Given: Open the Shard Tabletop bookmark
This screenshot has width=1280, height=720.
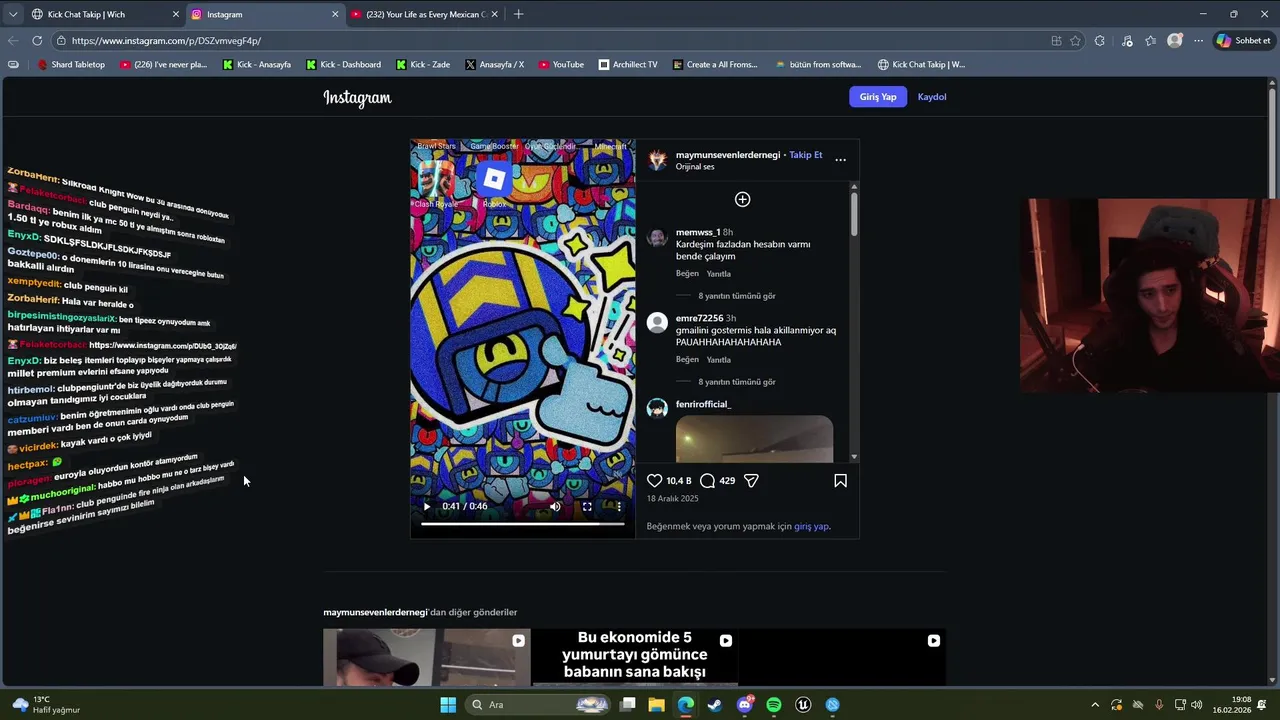Looking at the screenshot, I should tap(71, 65).
